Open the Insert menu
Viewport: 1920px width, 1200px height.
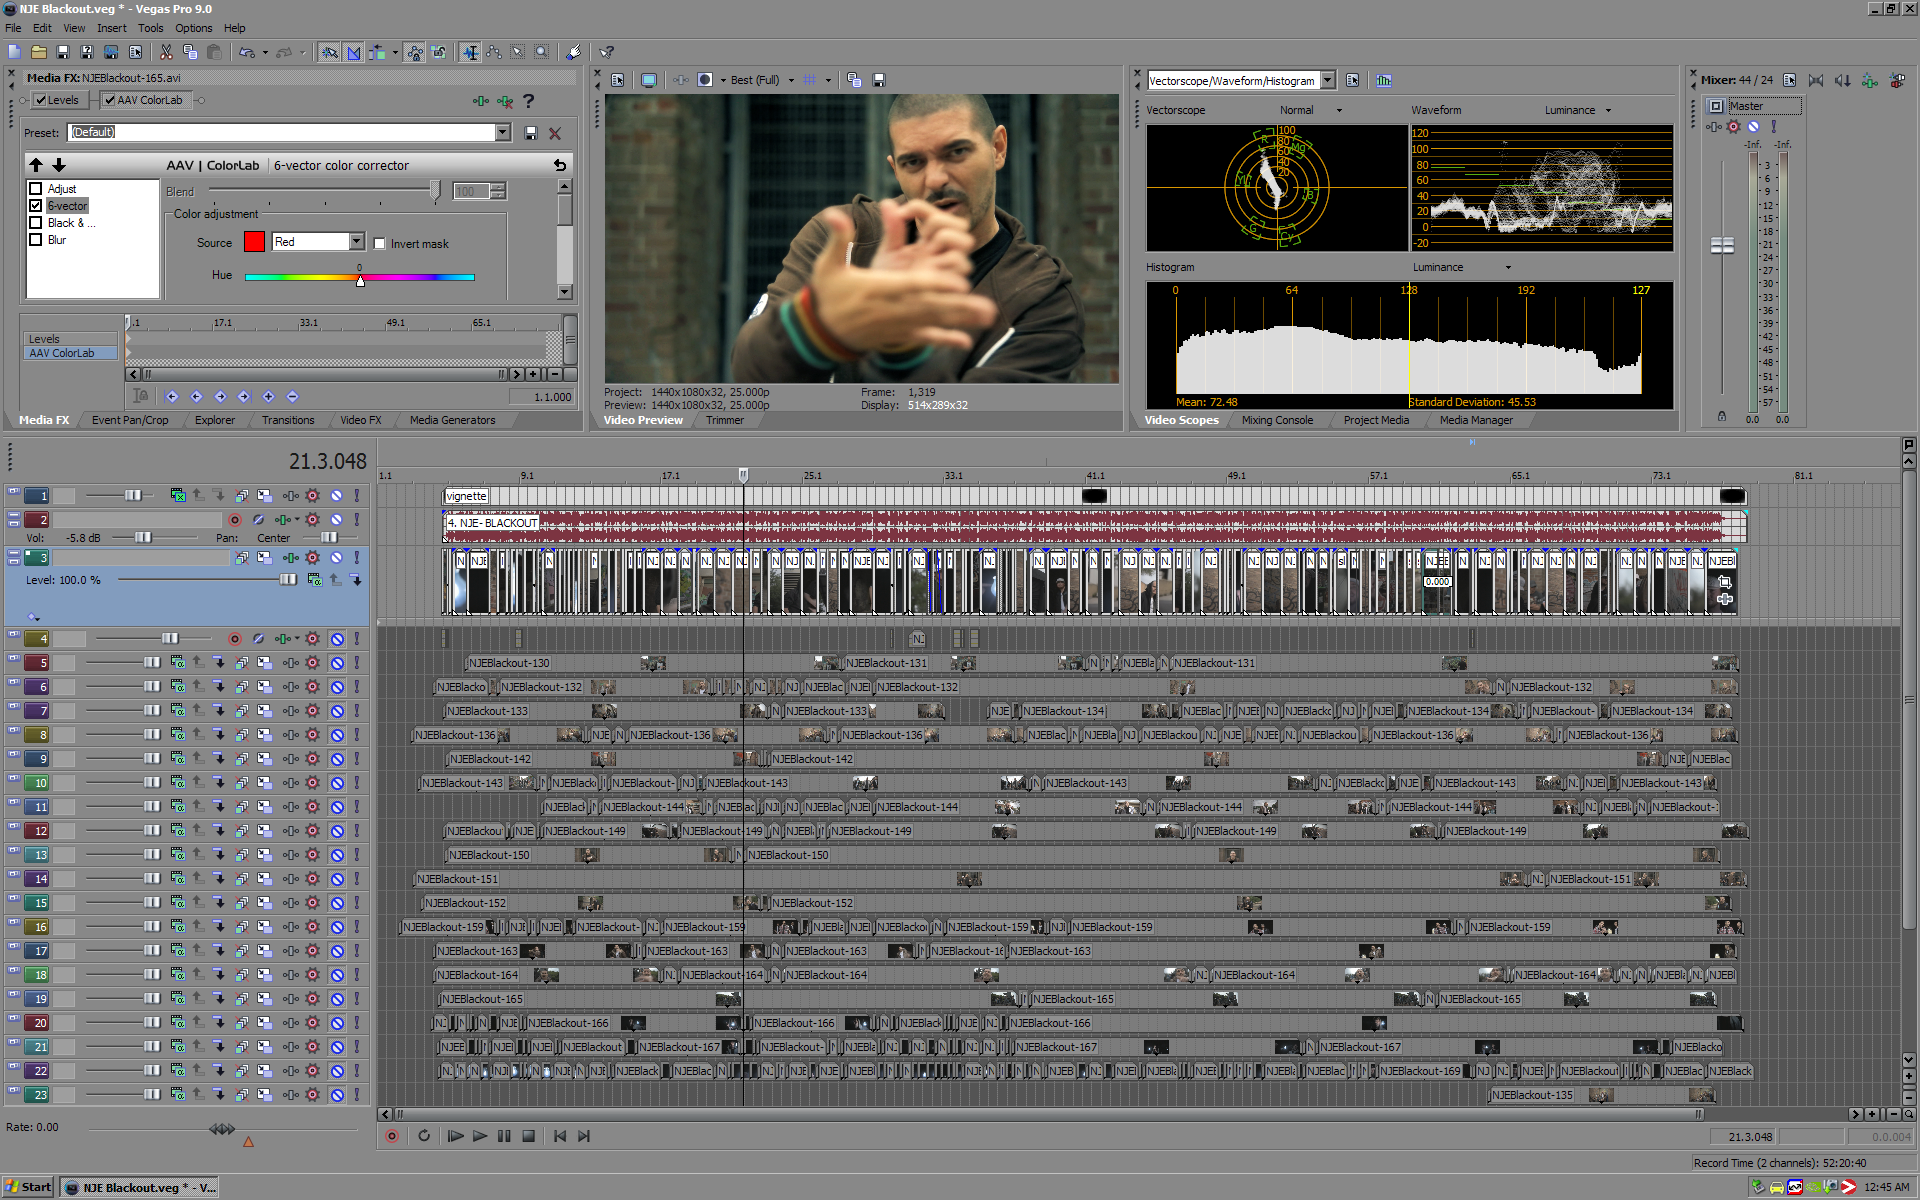click(111, 28)
